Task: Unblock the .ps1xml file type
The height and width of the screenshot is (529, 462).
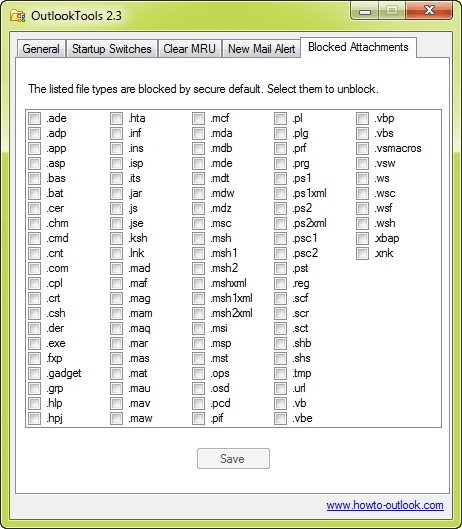Action: (280, 193)
